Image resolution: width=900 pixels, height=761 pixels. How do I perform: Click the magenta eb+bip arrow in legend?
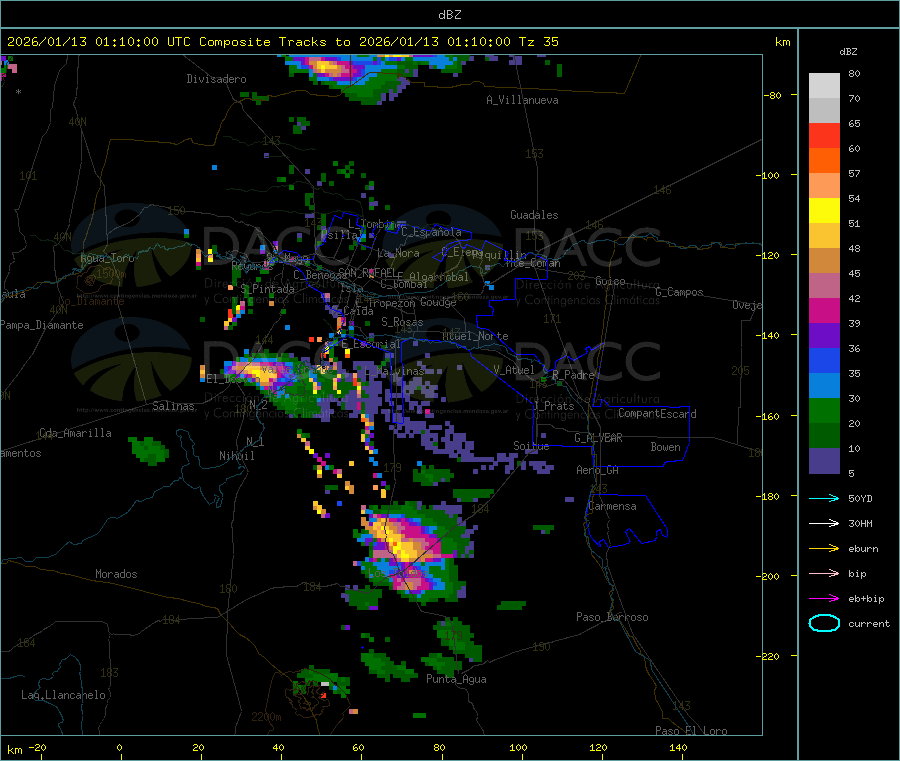(x=824, y=599)
